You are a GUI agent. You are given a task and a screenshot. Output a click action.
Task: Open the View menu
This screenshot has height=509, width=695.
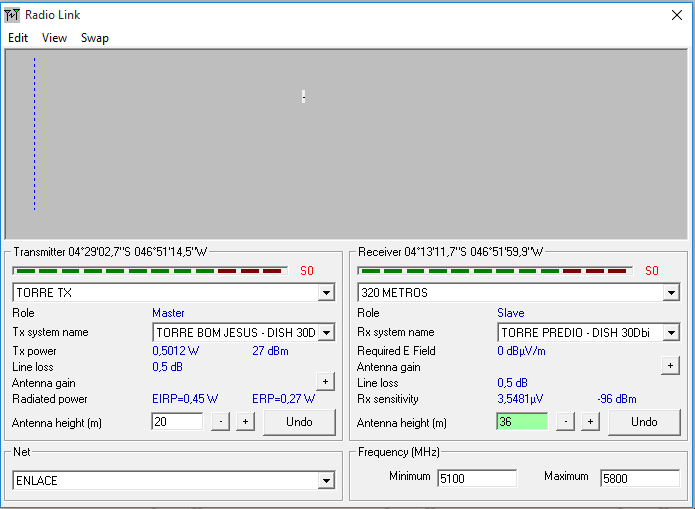(x=55, y=38)
